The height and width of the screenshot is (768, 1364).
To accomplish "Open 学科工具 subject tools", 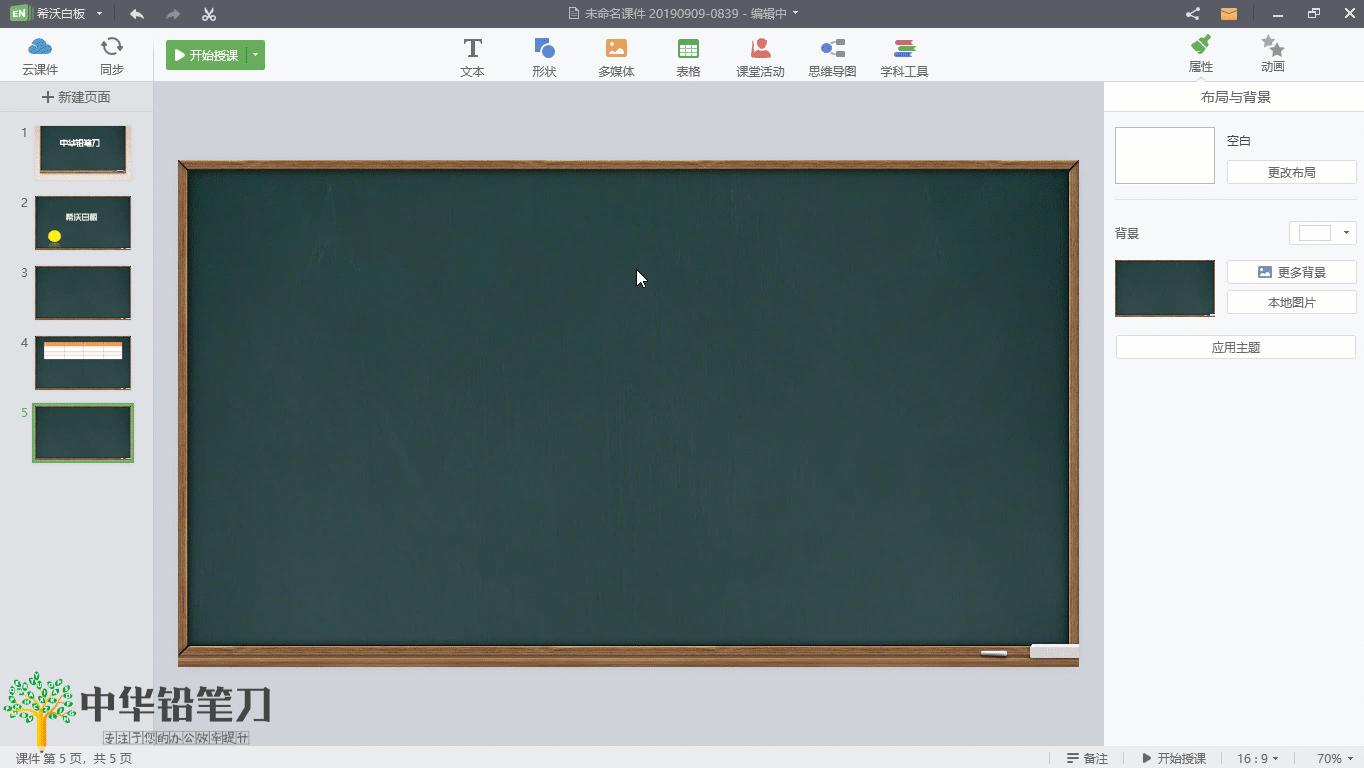I will 904,56.
